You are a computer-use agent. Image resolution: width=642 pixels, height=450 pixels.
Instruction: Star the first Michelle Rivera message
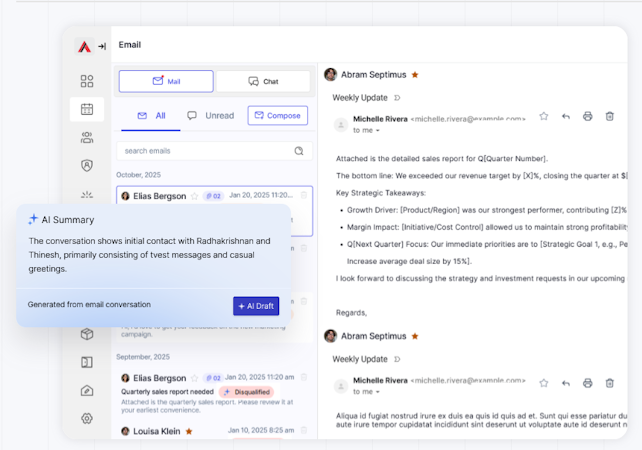[544, 116]
